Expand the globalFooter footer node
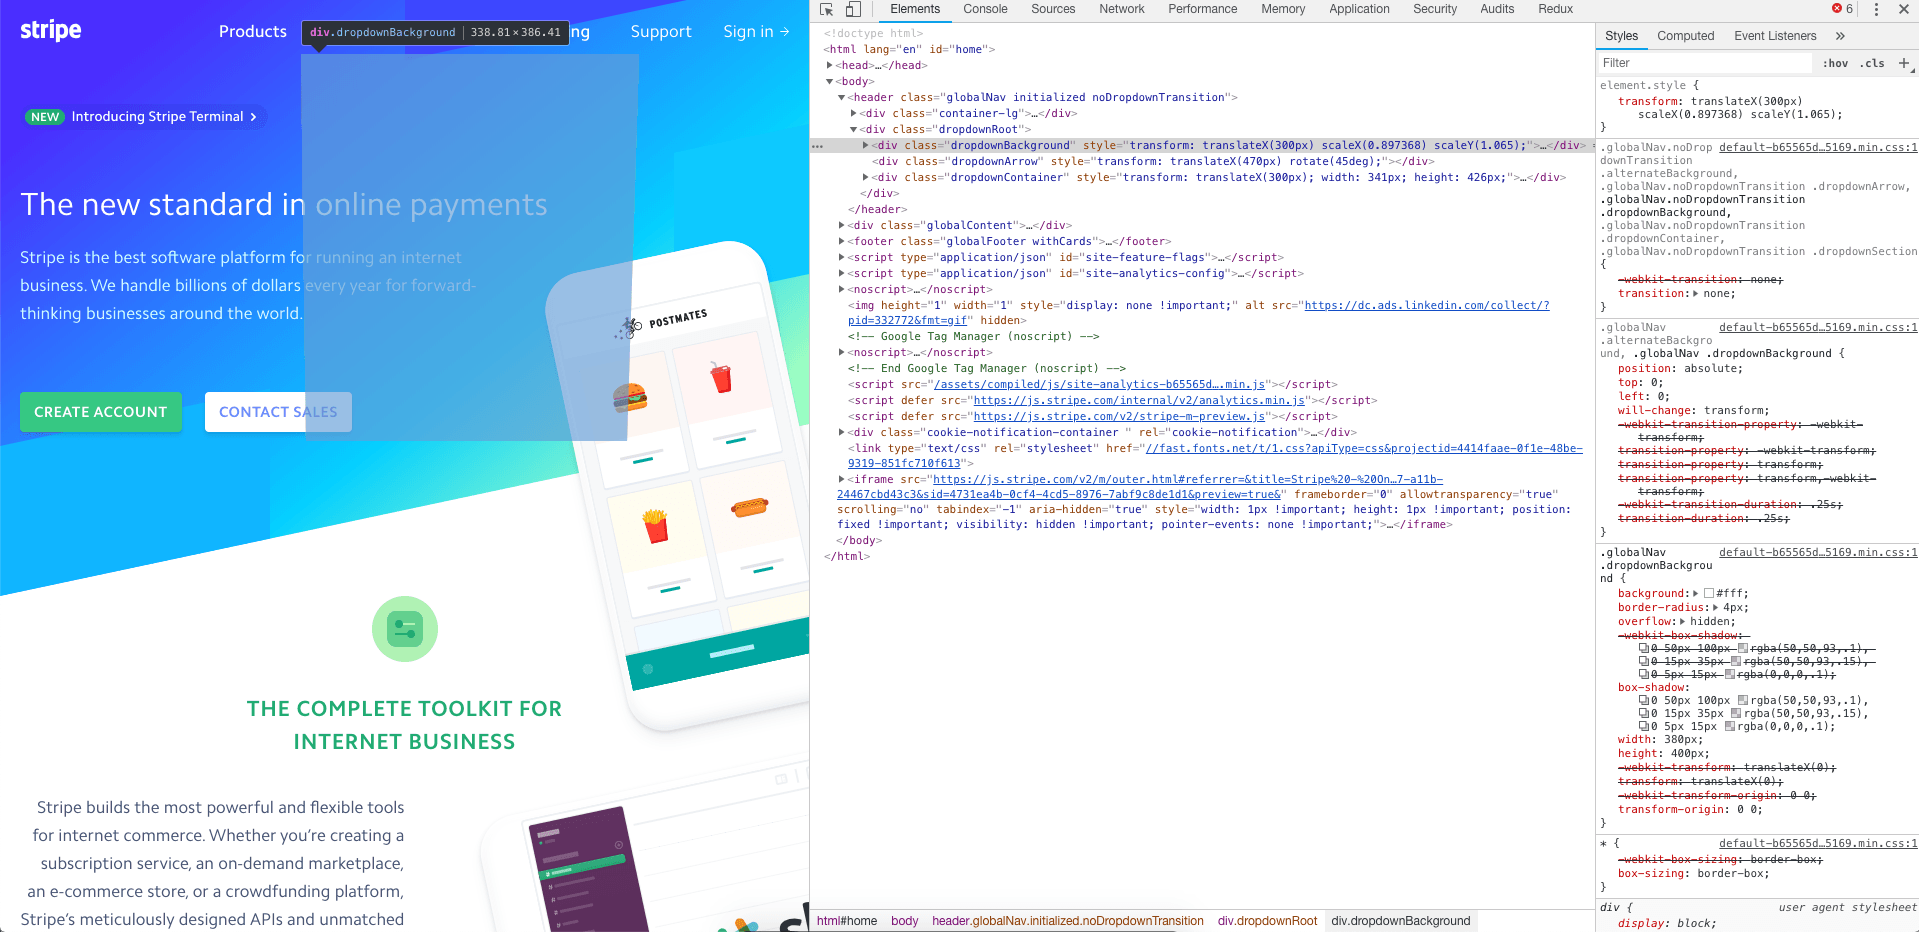The width and height of the screenshot is (1919, 932). (842, 241)
